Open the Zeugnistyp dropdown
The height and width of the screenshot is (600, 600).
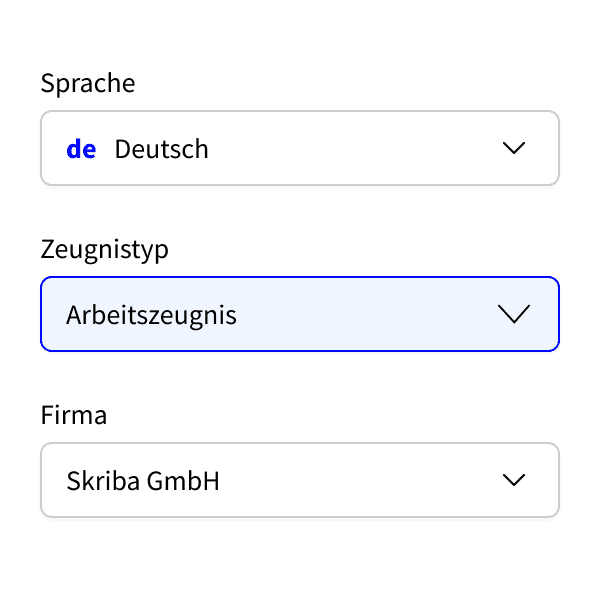300,314
